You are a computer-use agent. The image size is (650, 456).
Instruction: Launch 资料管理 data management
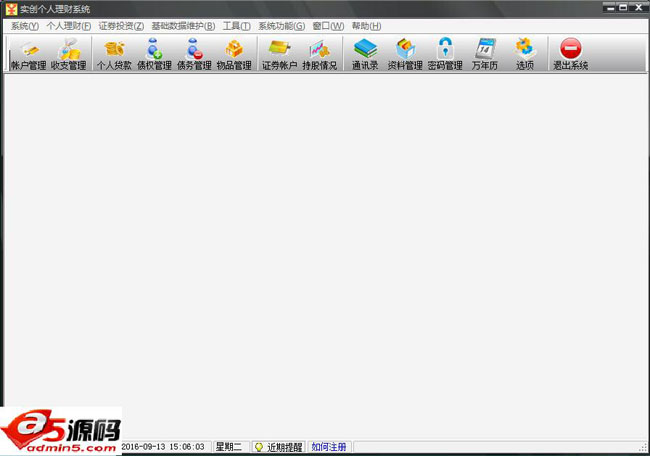coord(405,54)
